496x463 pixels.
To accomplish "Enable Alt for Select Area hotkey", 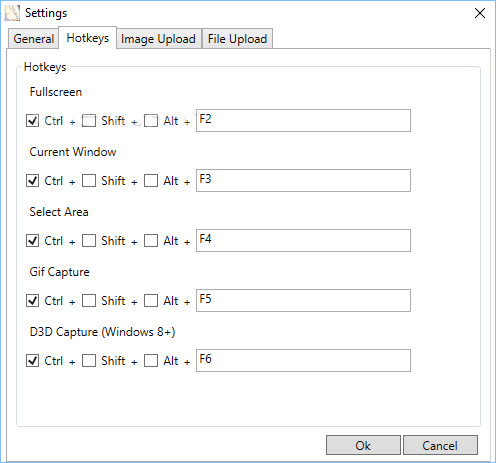I will (x=151, y=240).
